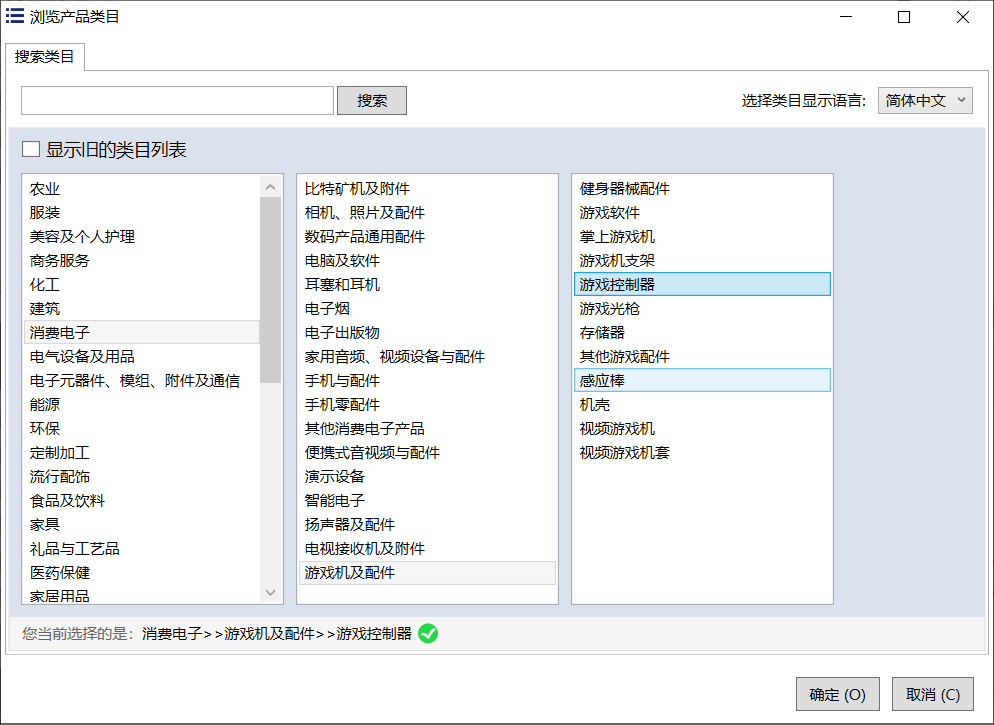Click scroll up arrow of first category list
994x725 pixels.
(x=271, y=187)
